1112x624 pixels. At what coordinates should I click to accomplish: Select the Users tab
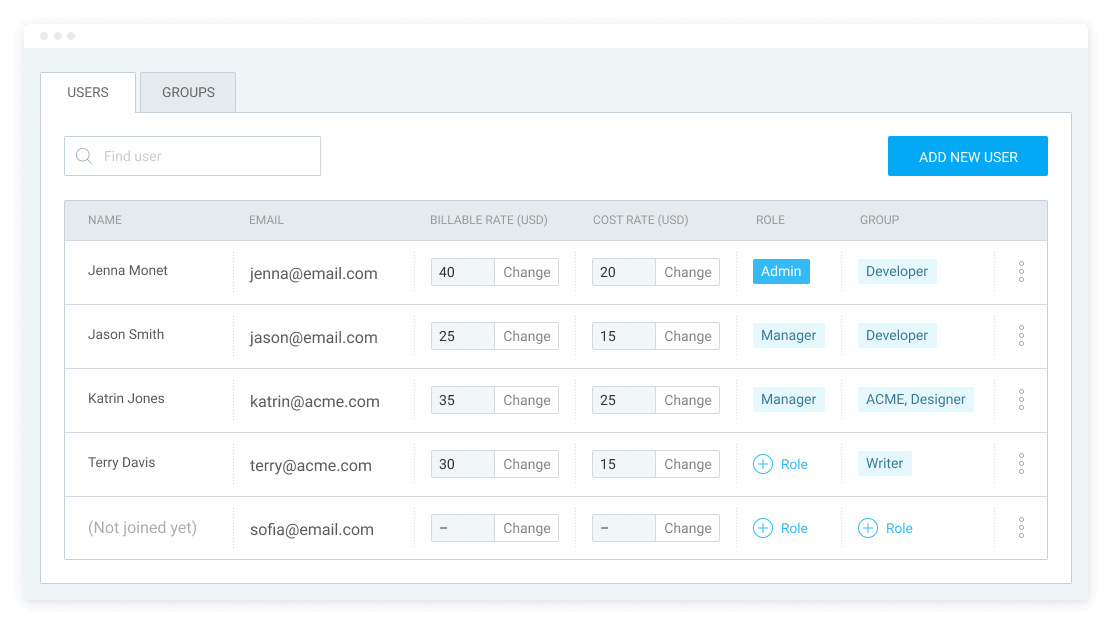(88, 92)
